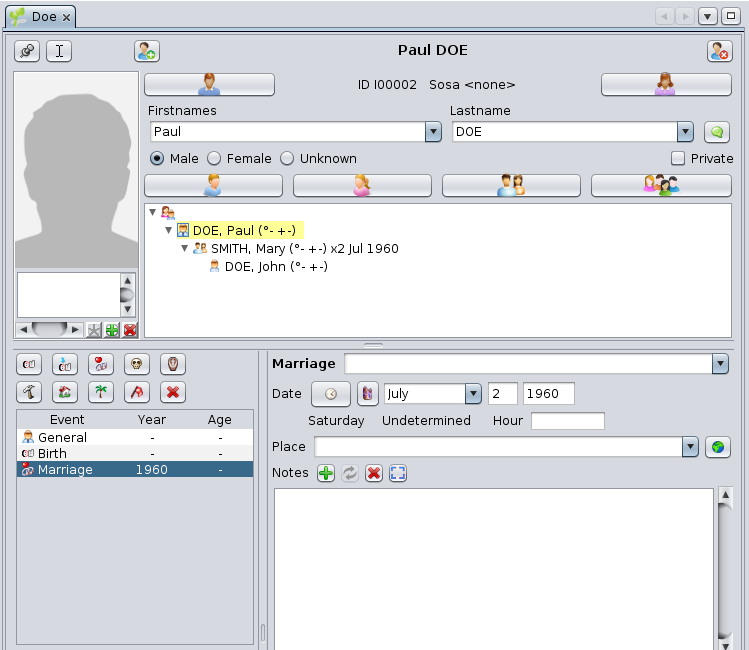Click the grey refresh arrows notes icon
This screenshot has width=749, height=650.
350,473
